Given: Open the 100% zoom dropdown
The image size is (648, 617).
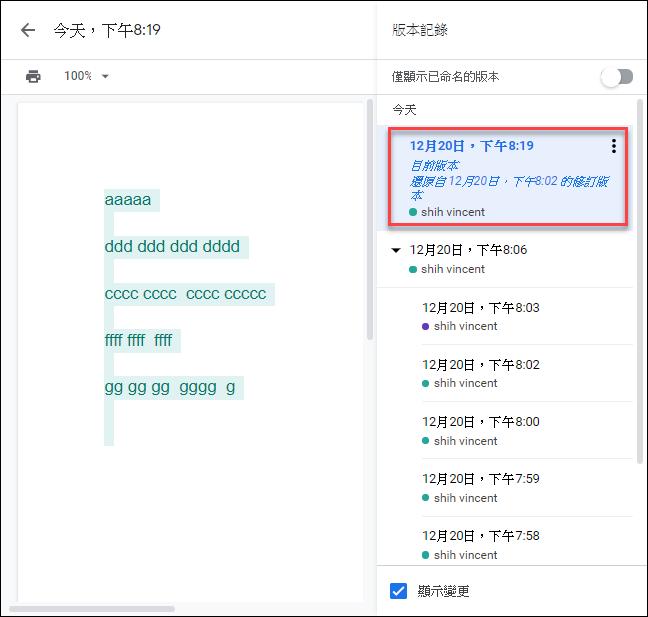Looking at the screenshot, I should [x=86, y=76].
